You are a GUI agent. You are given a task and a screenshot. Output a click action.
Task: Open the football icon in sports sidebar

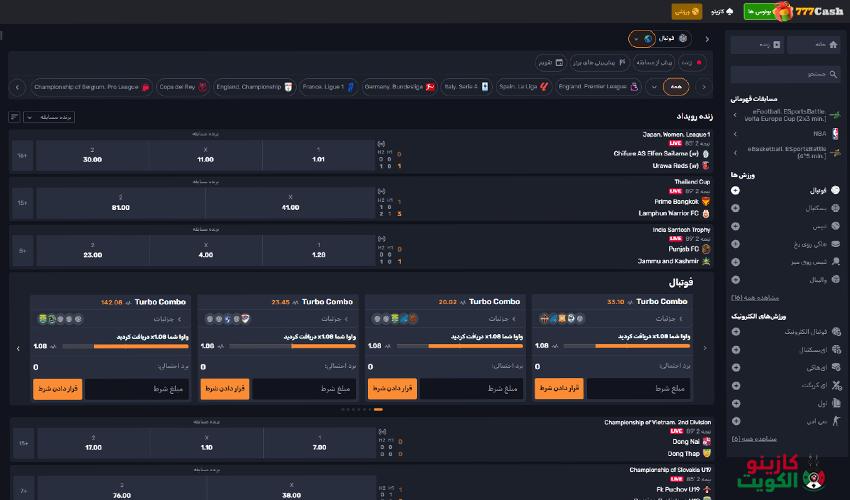click(835, 189)
